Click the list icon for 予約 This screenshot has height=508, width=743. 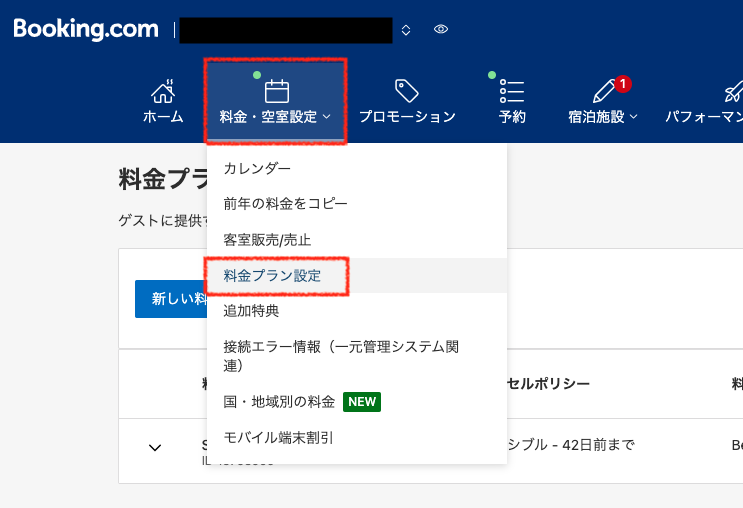[x=512, y=92]
